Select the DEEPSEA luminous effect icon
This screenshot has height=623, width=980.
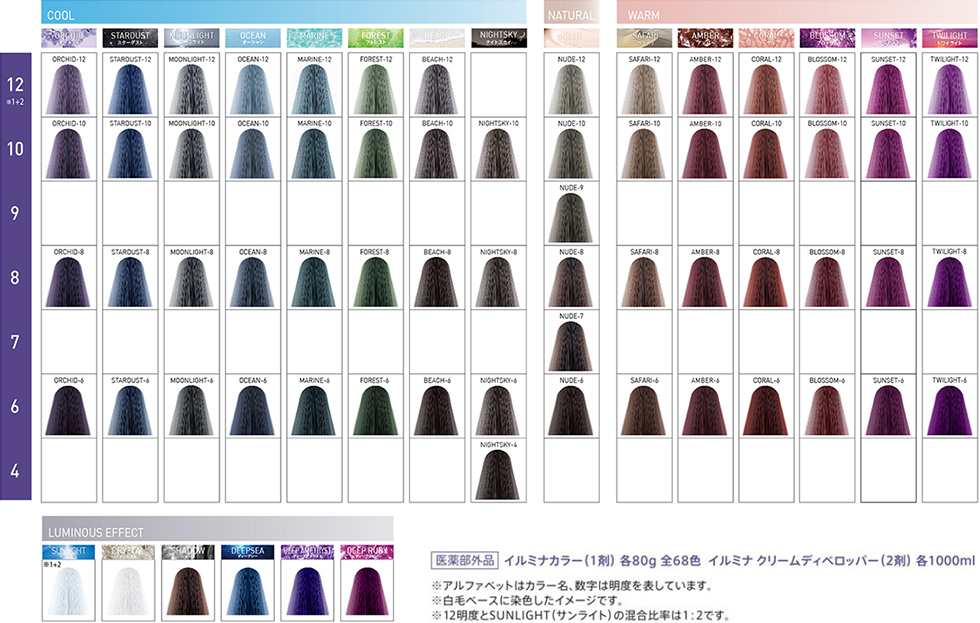[245, 550]
